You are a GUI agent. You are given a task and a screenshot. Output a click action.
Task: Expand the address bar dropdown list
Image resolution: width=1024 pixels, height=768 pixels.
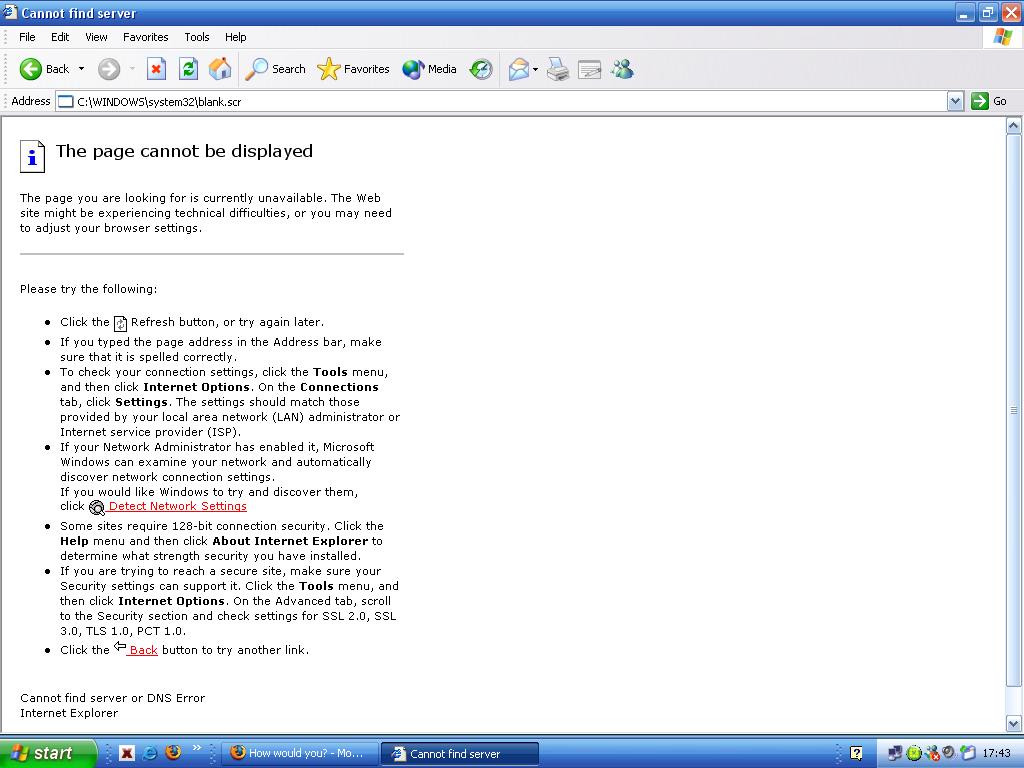pos(955,101)
